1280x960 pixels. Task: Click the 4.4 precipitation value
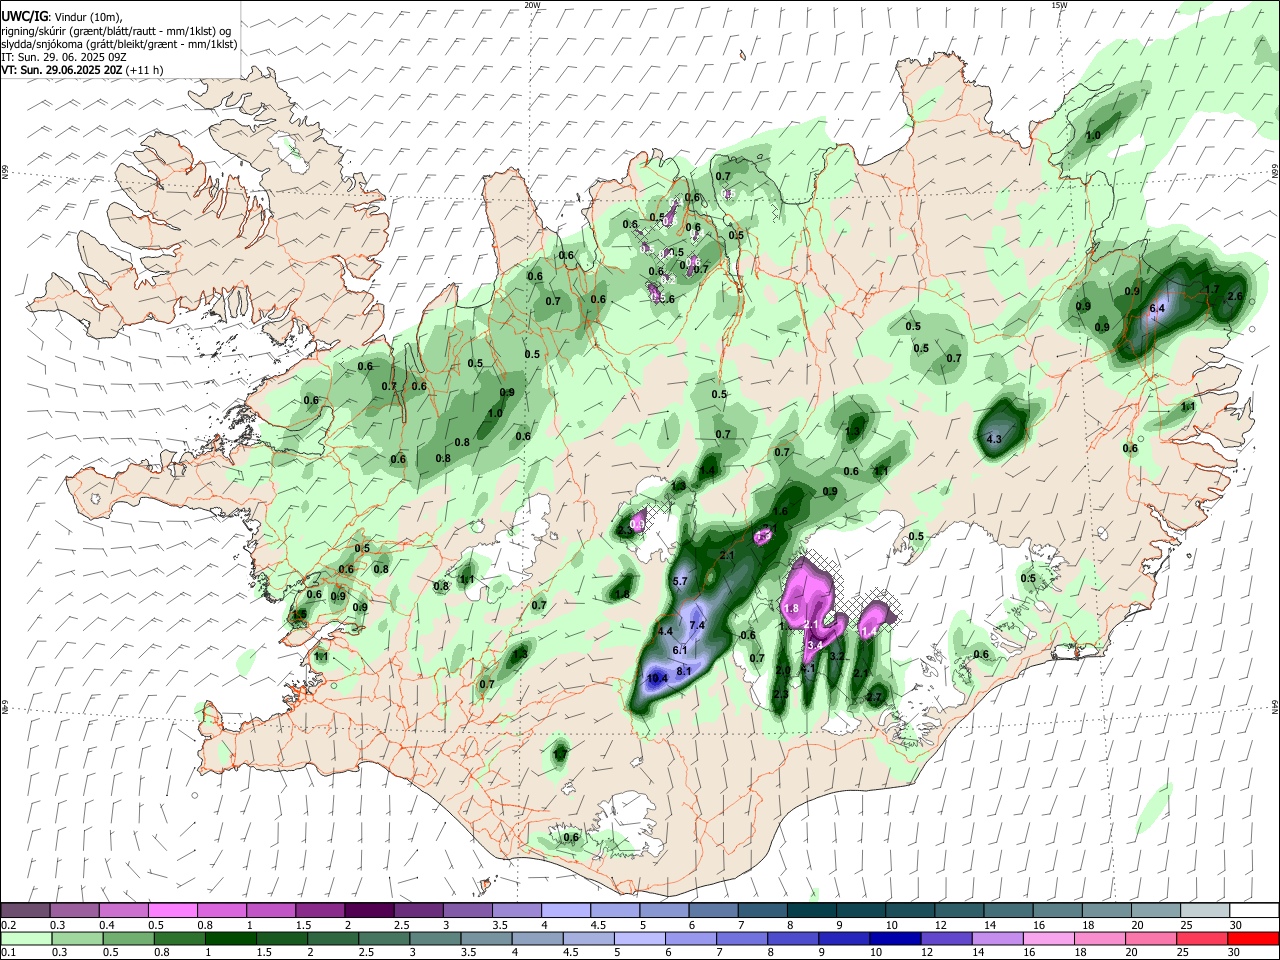(x=666, y=632)
